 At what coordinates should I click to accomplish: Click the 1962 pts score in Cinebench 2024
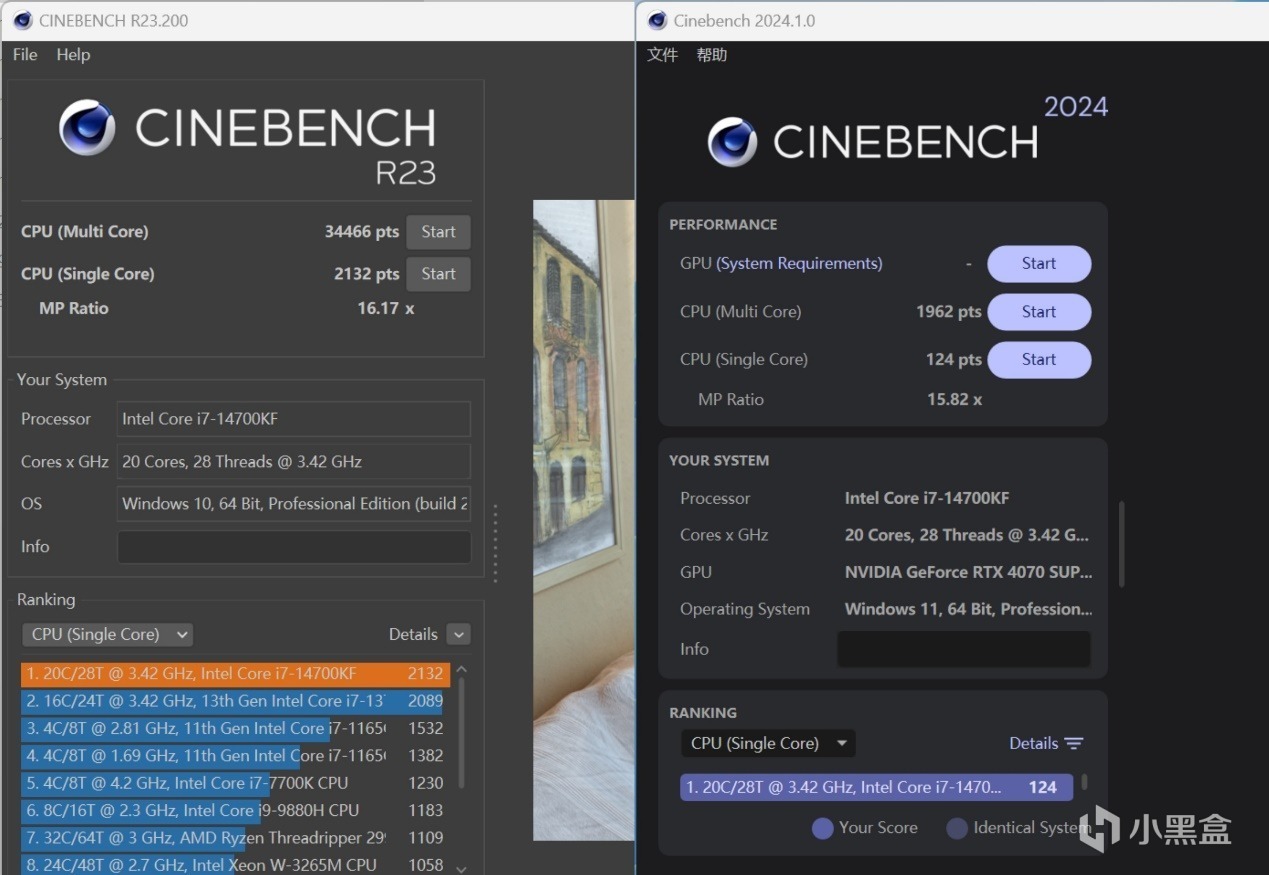pyautogui.click(x=949, y=312)
